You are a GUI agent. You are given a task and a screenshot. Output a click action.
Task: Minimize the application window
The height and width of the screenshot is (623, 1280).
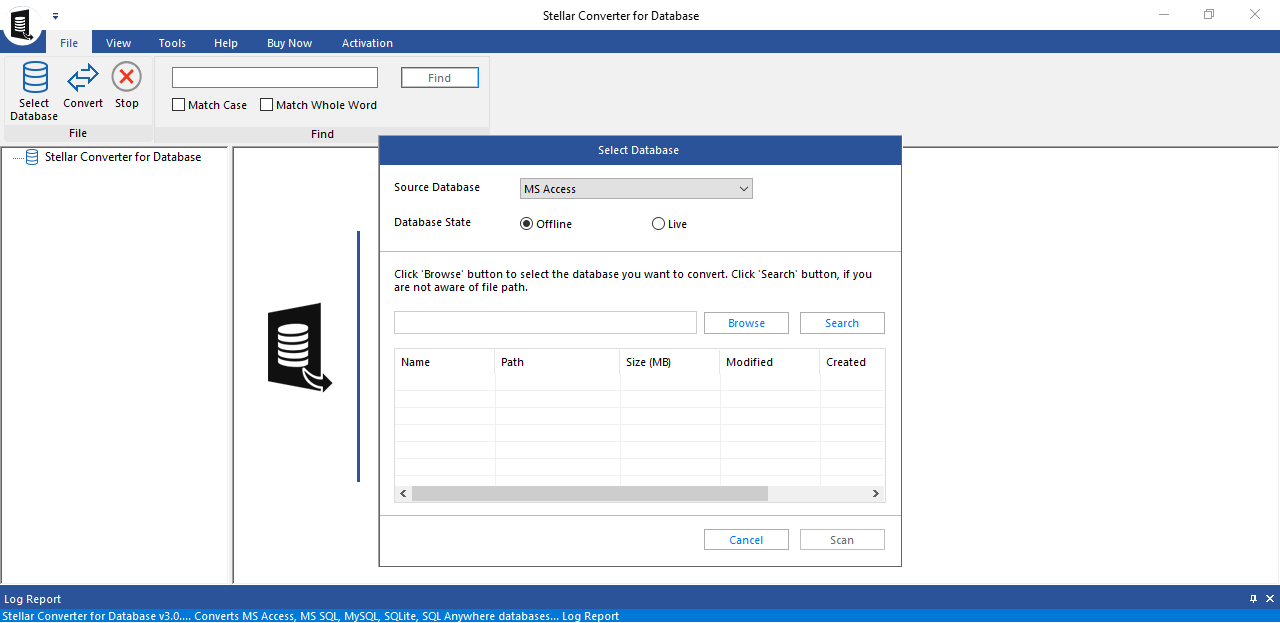pos(1164,15)
